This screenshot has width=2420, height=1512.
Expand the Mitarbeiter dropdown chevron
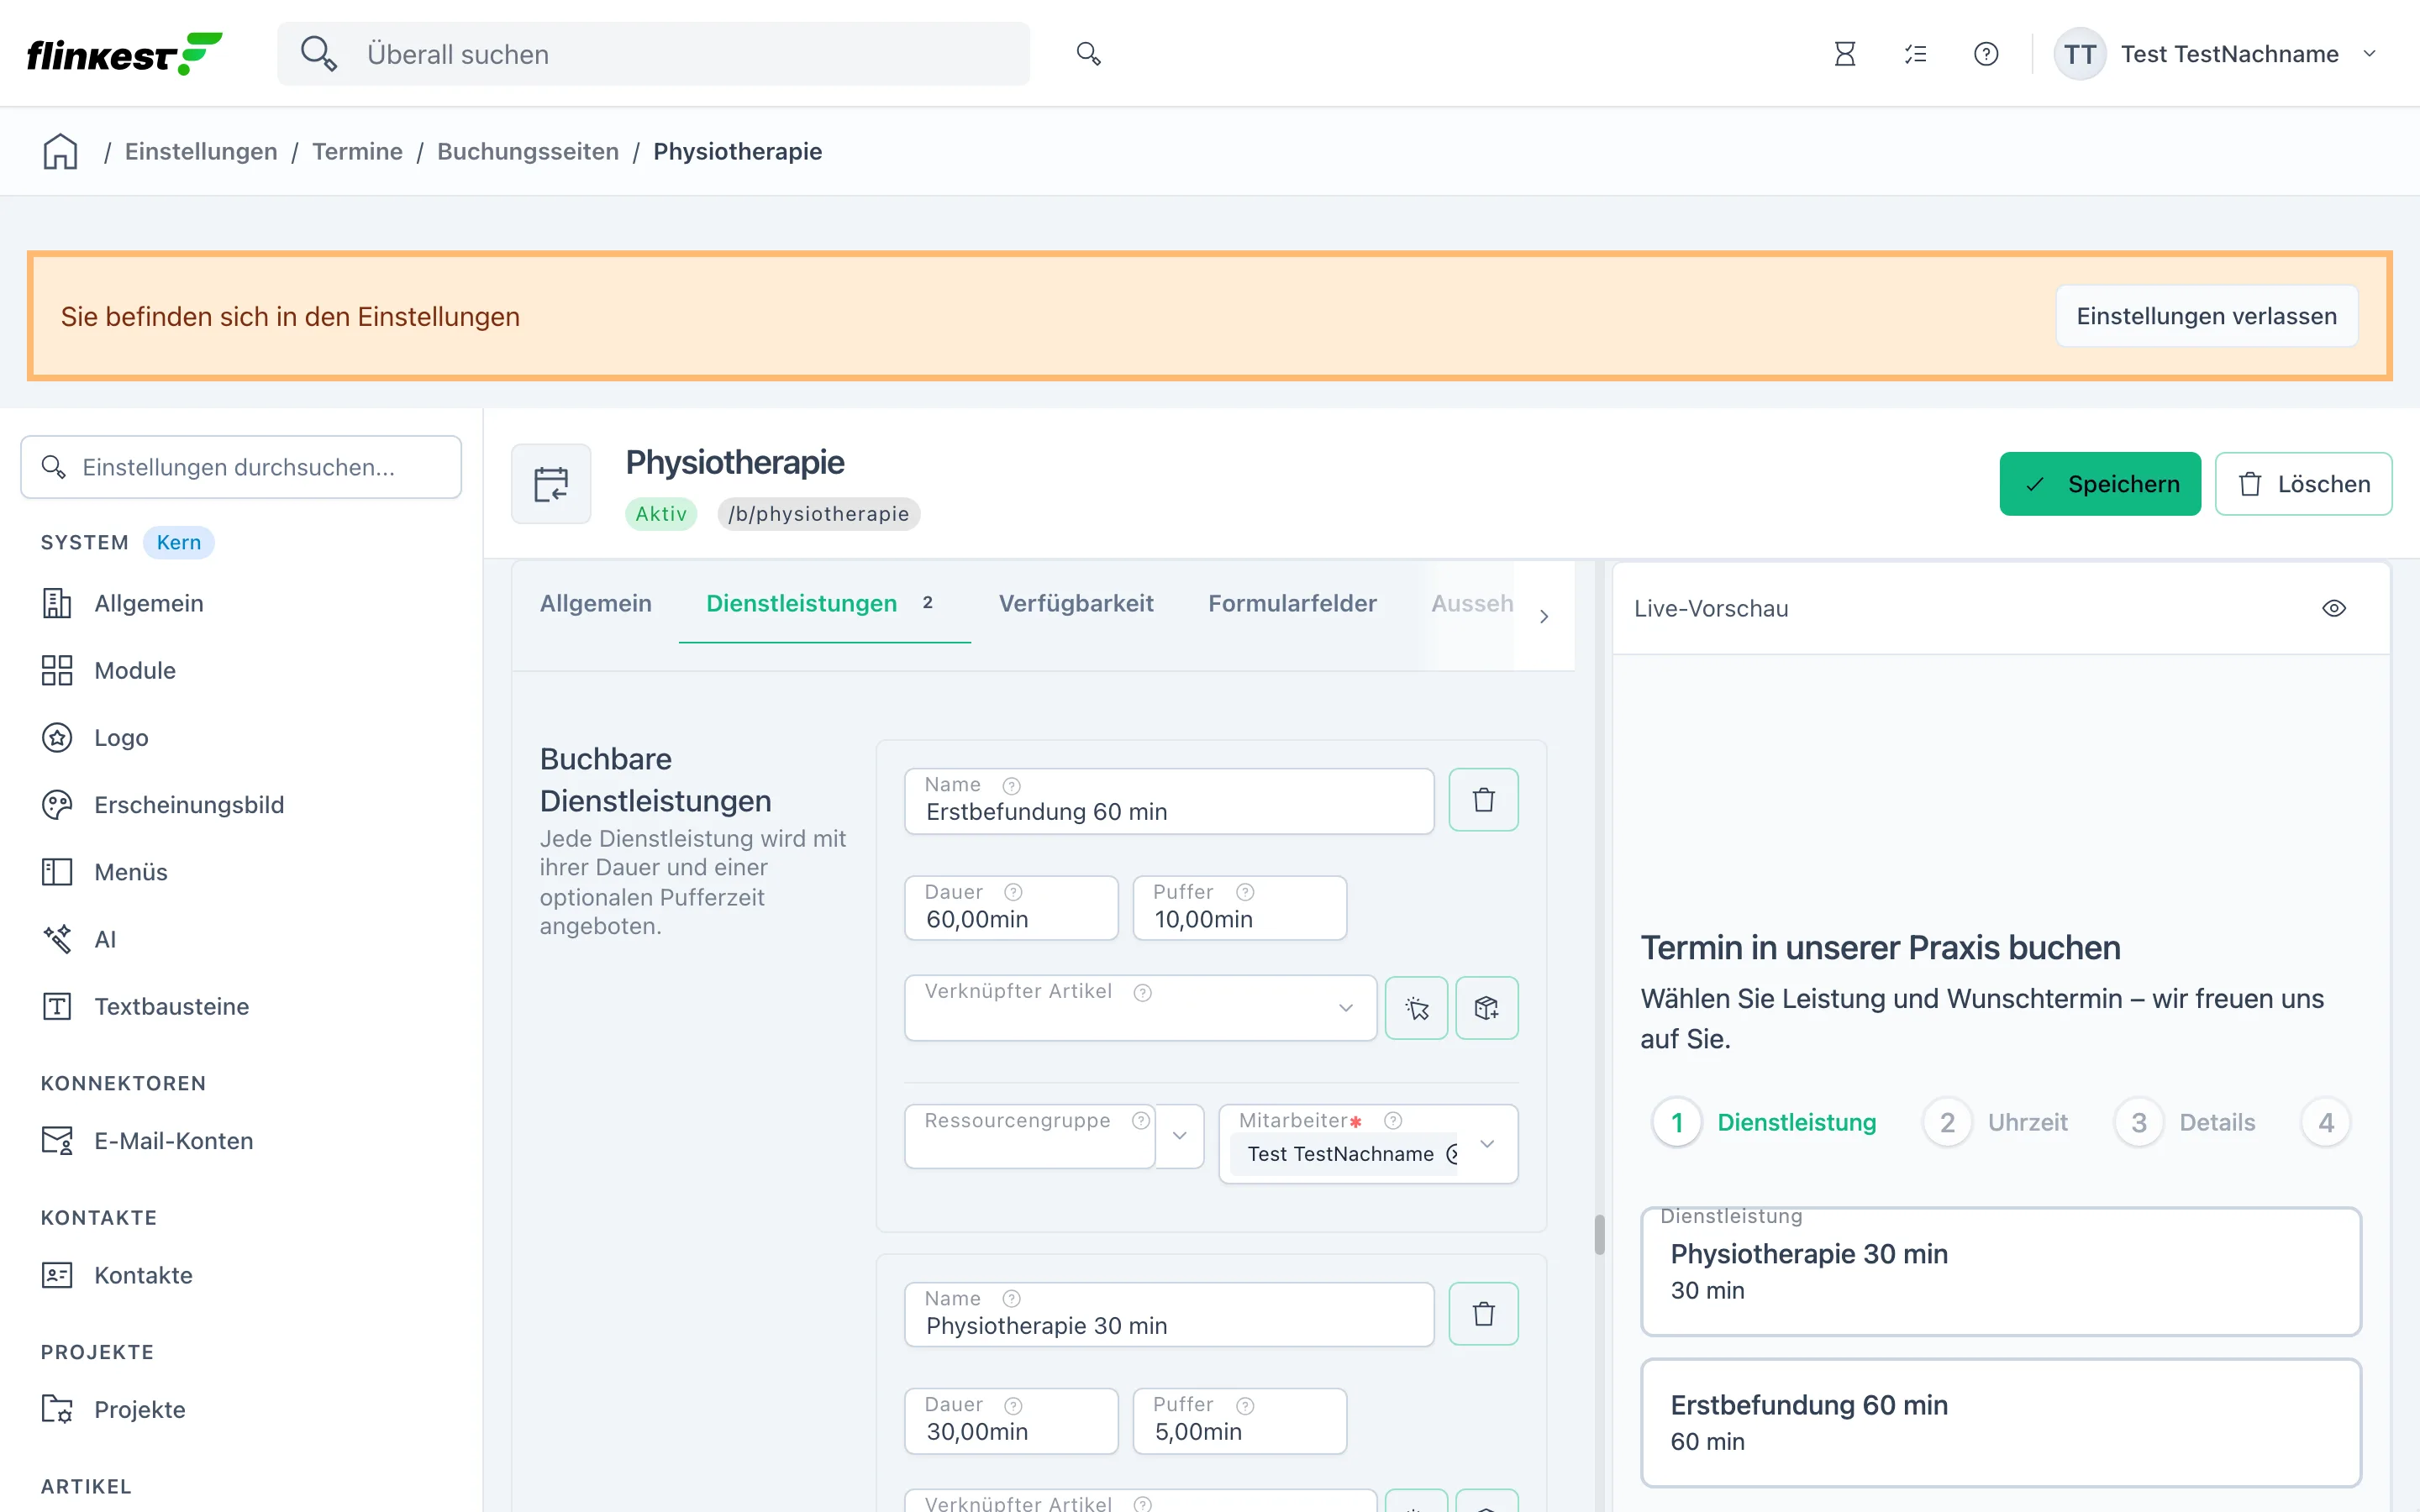coord(1487,1144)
